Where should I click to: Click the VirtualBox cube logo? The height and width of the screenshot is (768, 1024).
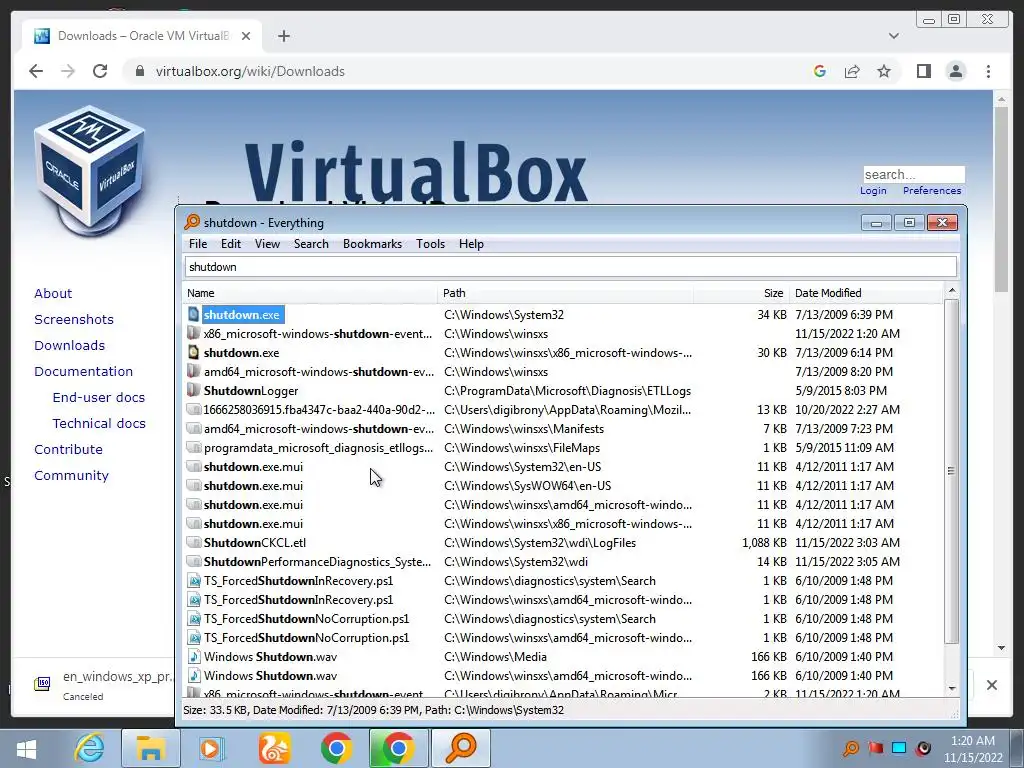click(89, 172)
